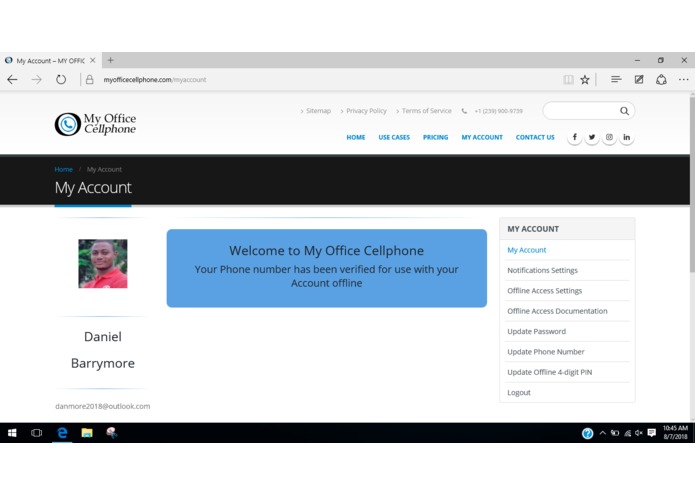Screen dimensions: 695x494
Task: Click the My Office Cellphone logo
Action: (95, 124)
